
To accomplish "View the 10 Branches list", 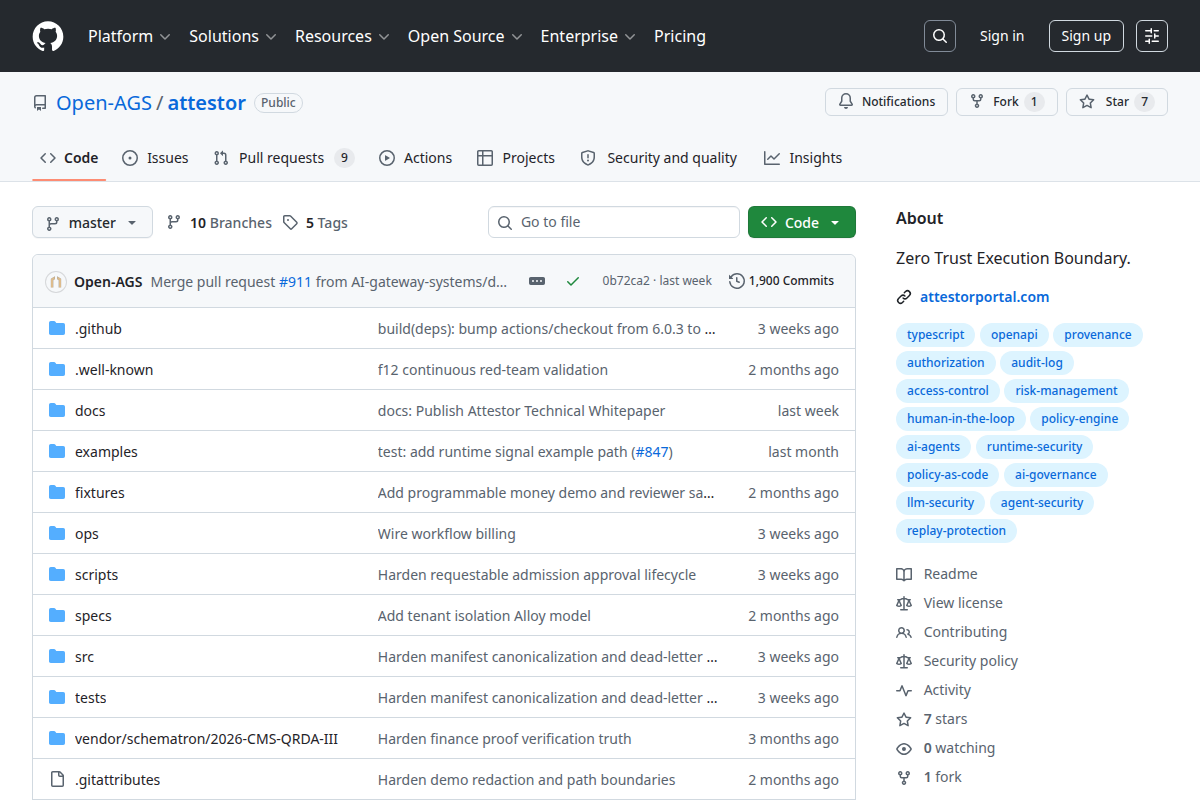I will [x=219, y=223].
